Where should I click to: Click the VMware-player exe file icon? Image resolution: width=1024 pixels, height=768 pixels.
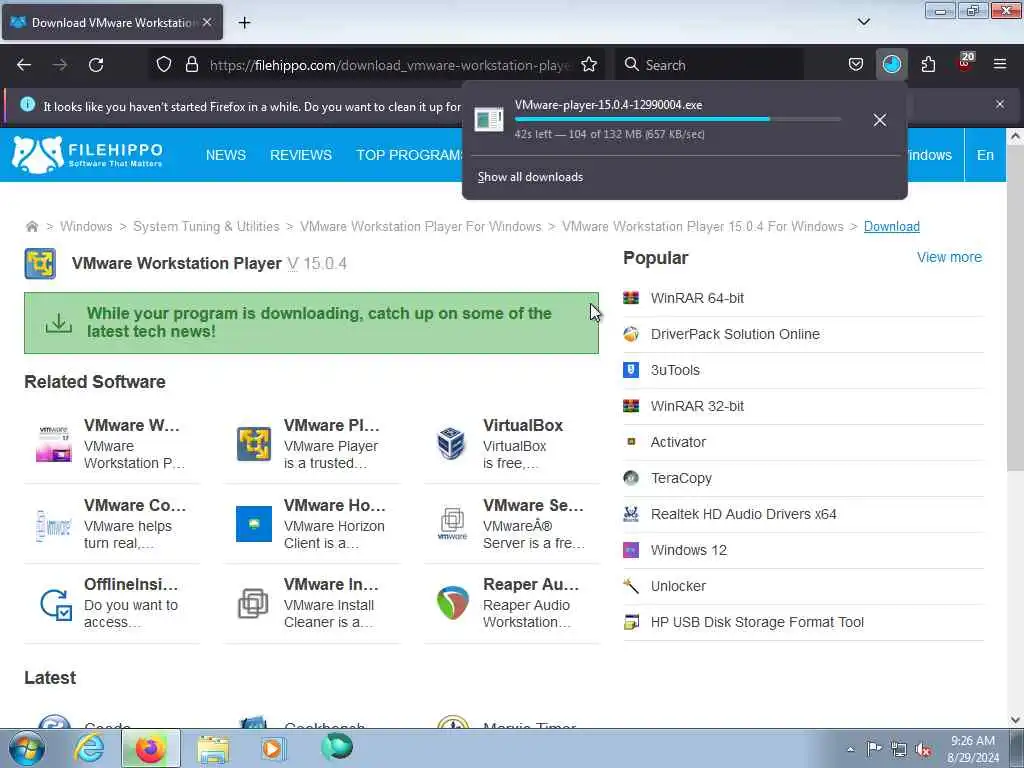[x=488, y=120]
